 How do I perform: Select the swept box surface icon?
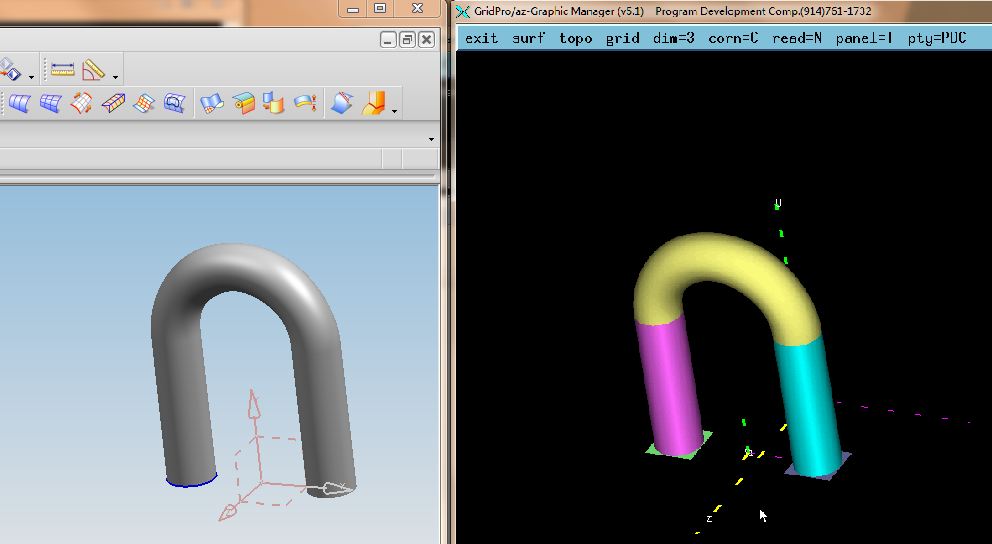[113, 103]
